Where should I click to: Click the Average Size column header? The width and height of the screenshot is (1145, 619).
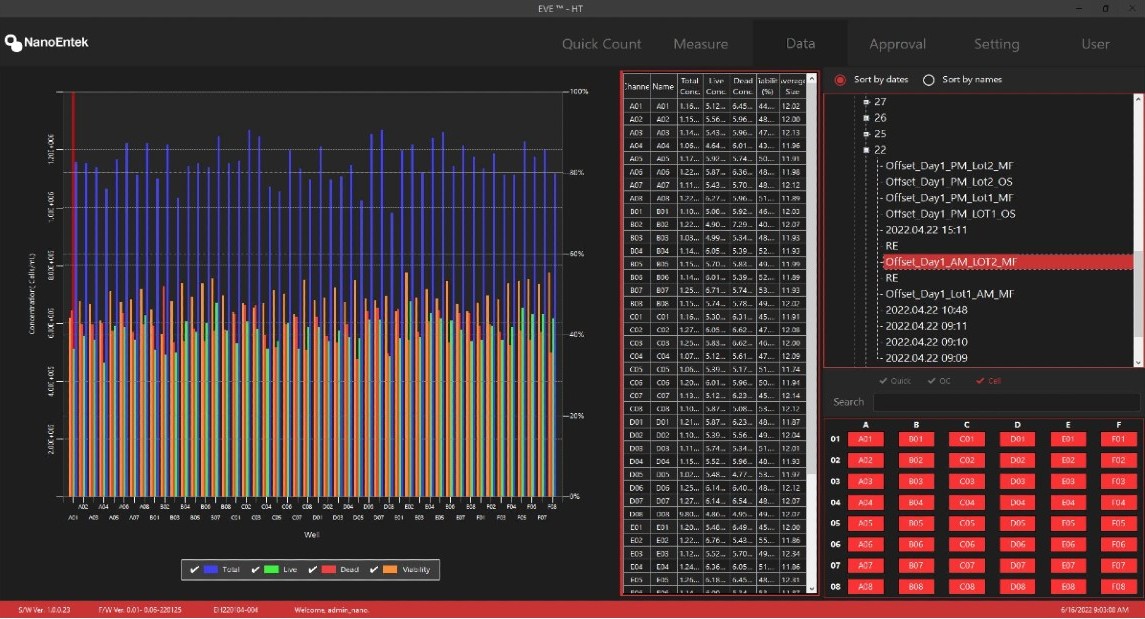click(x=792, y=86)
